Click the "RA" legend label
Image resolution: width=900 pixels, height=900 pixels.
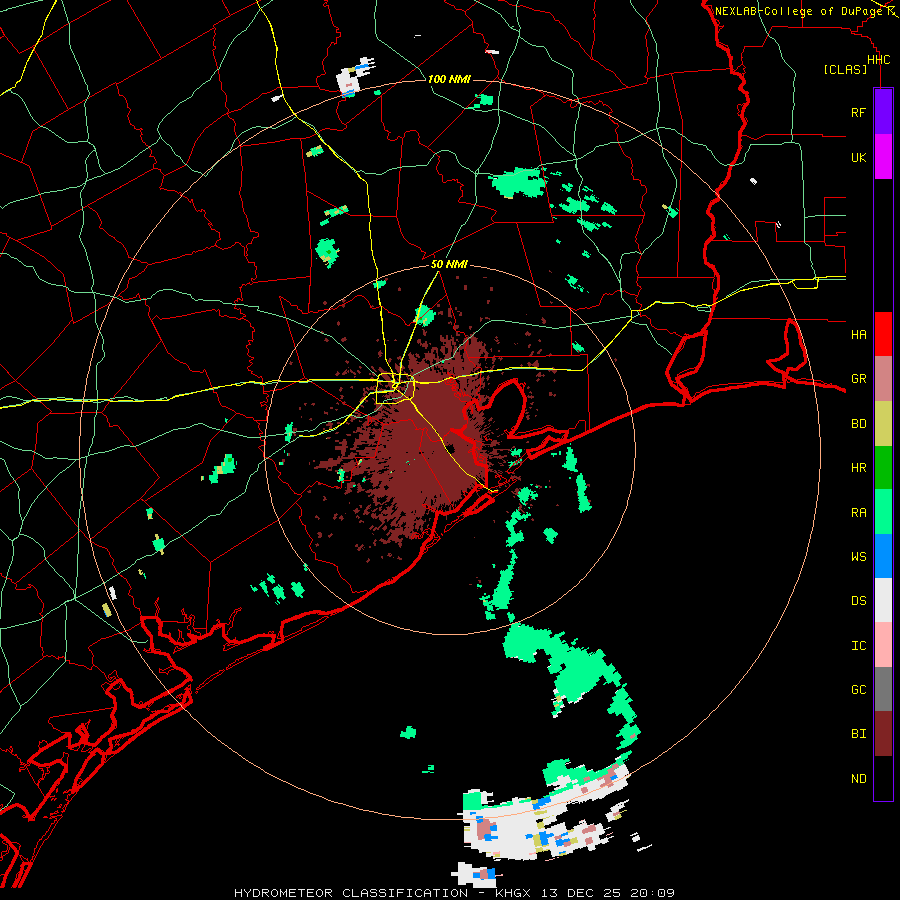pyautogui.click(x=858, y=513)
